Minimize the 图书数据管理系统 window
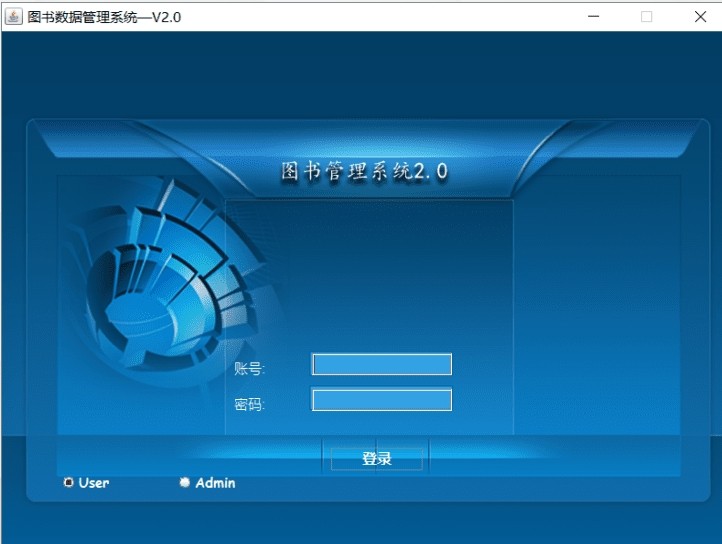722x544 pixels. [x=594, y=16]
